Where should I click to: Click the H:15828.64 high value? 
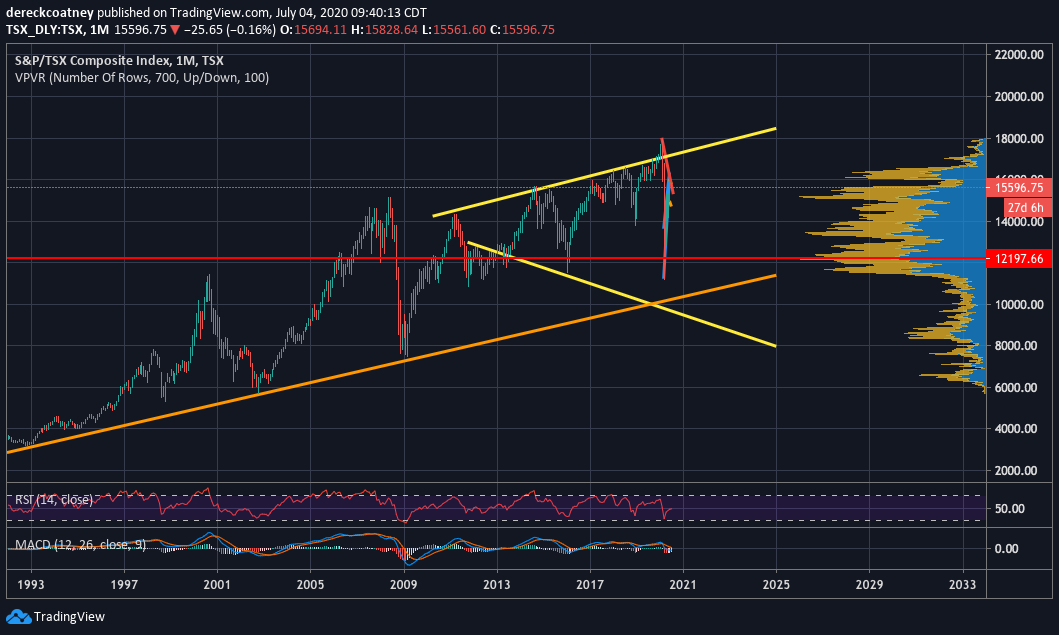[384, 30]
